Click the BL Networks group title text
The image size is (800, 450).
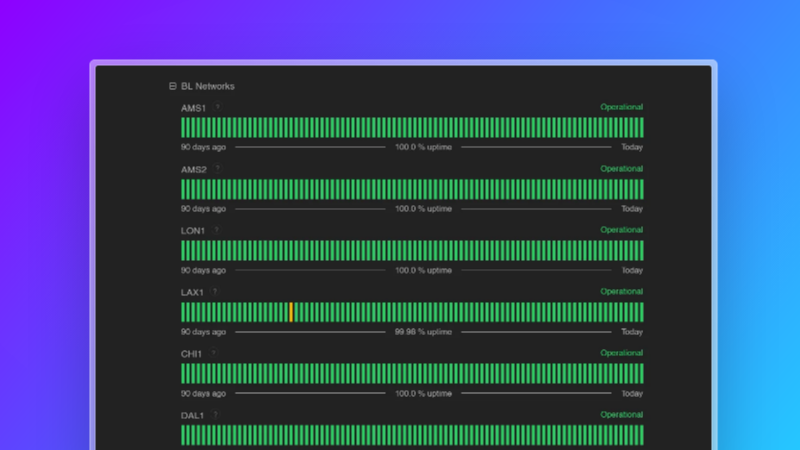(x=208, y=87)
